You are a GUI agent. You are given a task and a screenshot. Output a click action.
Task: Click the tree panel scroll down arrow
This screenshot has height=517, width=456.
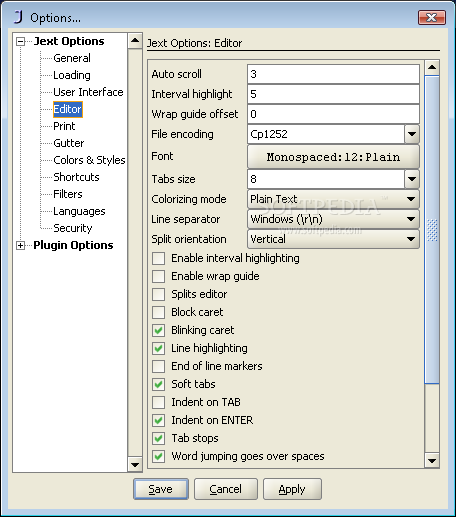click(135, 464)
